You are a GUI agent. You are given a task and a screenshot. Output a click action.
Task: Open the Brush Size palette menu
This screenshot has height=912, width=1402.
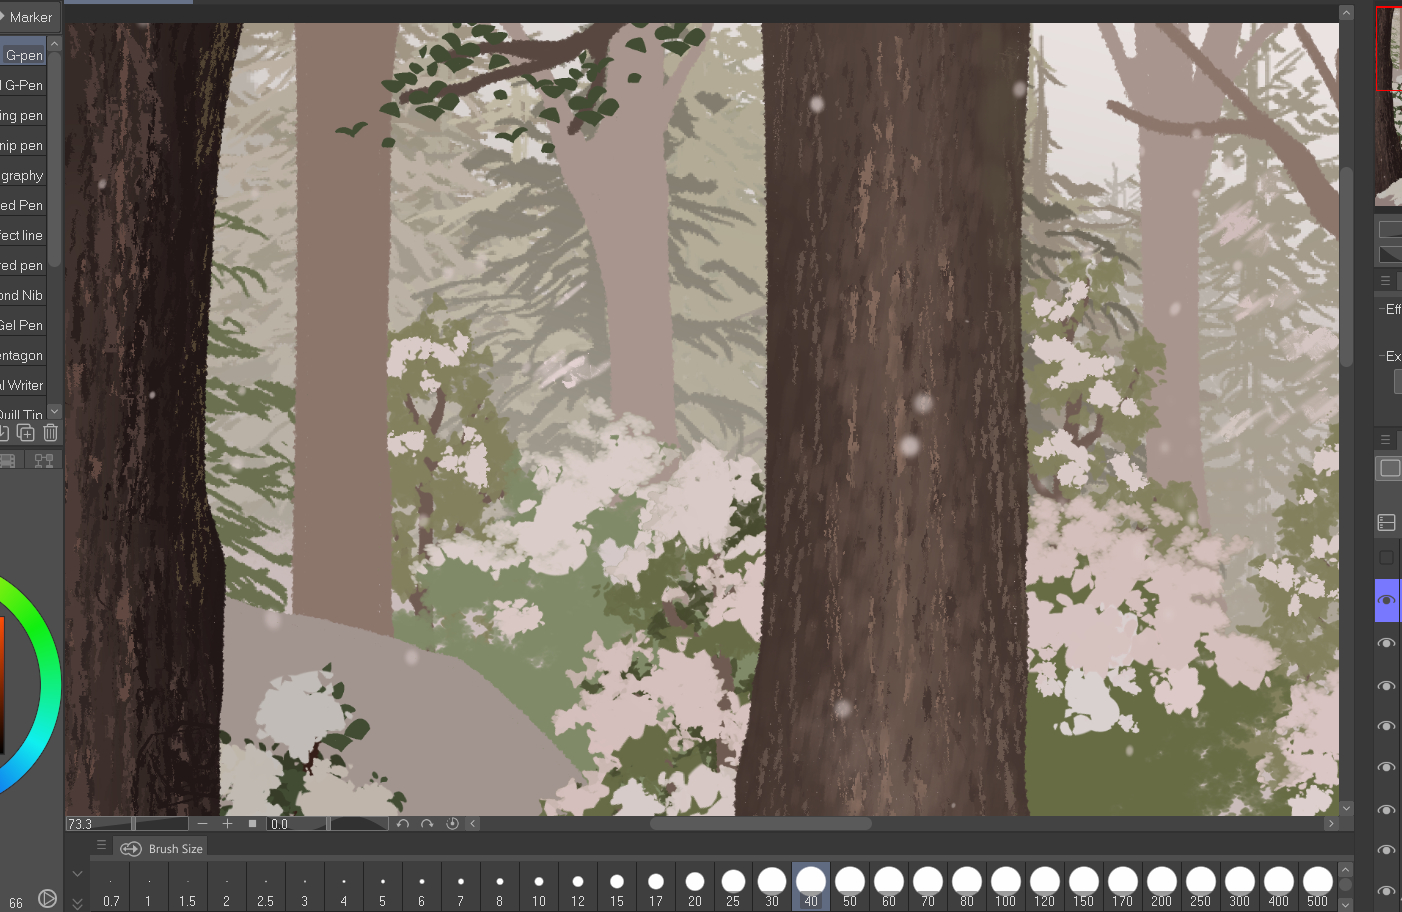pos(101,846)
